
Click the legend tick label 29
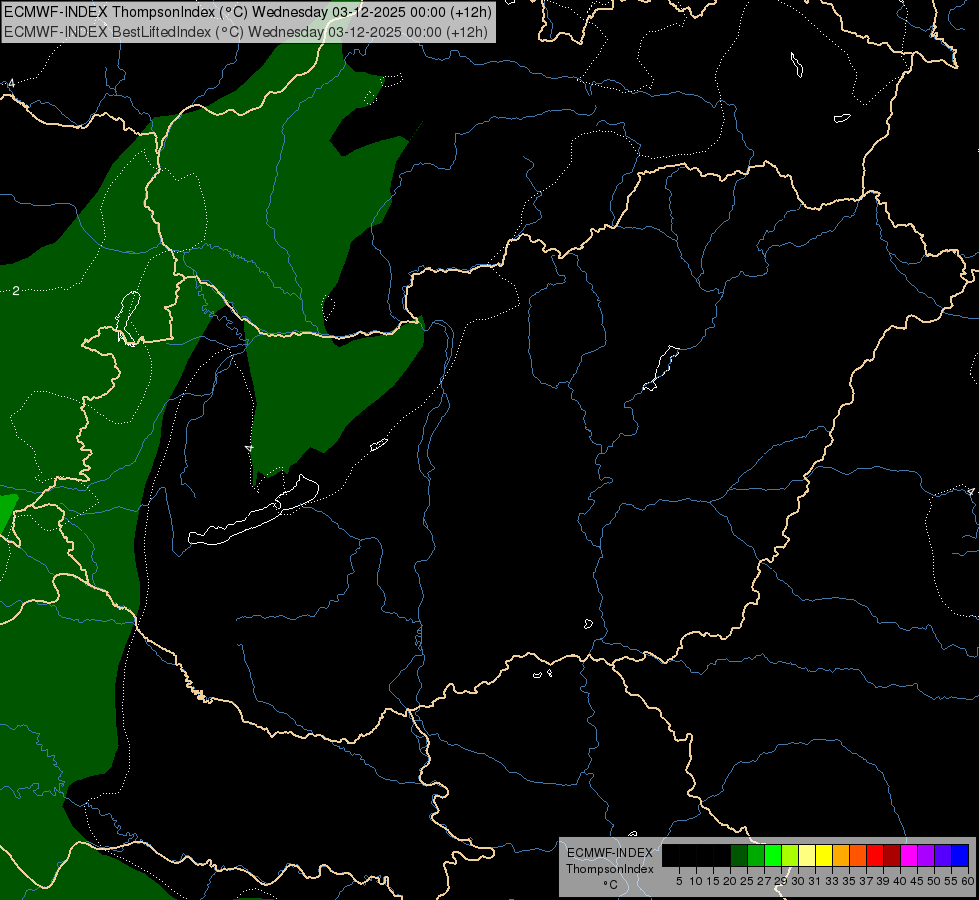point(781,881)
